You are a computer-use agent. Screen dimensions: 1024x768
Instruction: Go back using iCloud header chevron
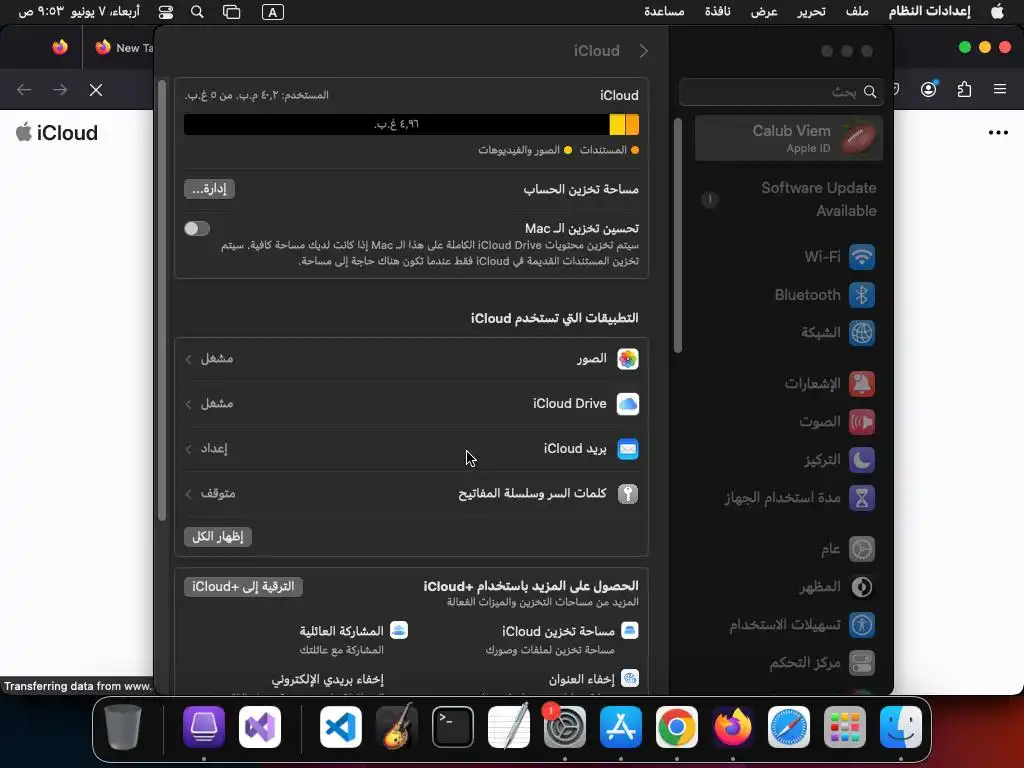(x=643, y=51)
